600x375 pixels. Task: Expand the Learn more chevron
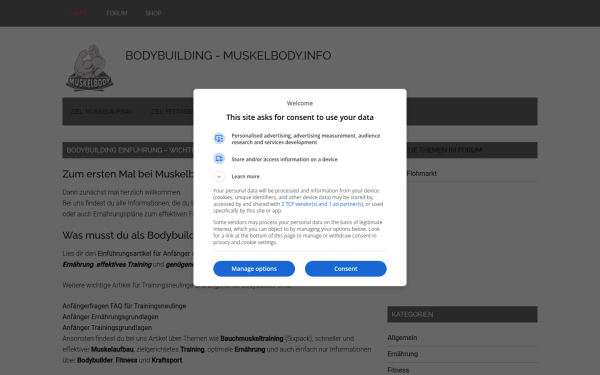coord(219,176)
